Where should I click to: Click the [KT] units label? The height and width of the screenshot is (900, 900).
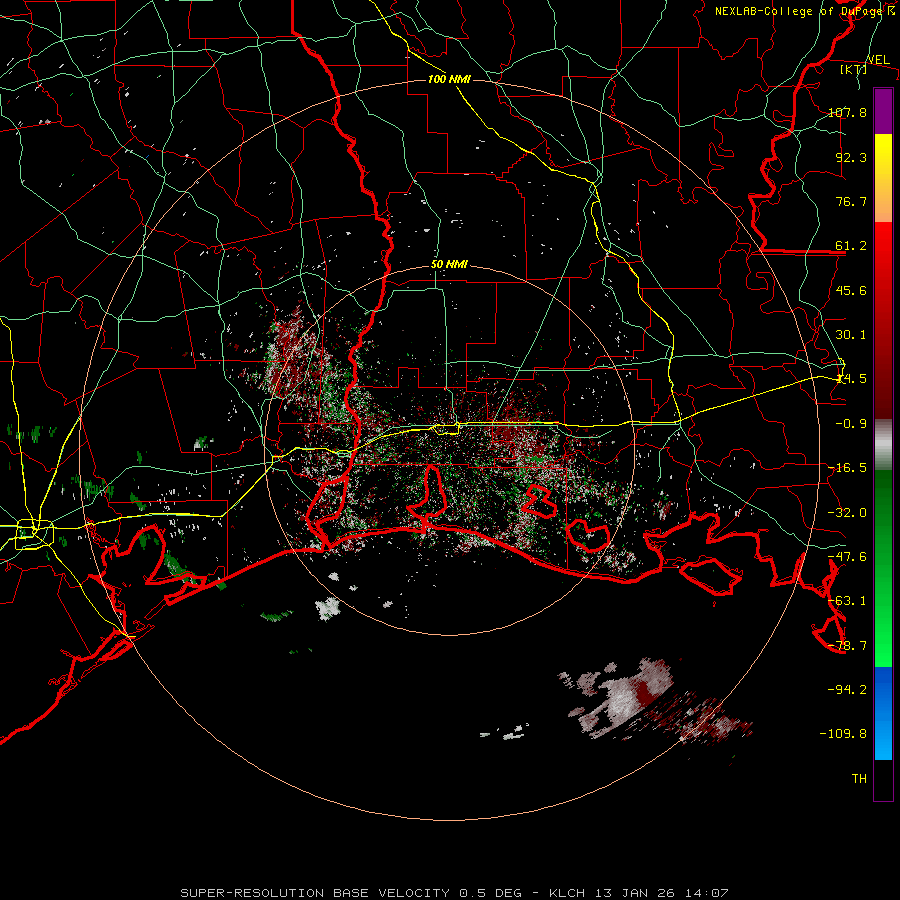click(x=853, y=69)
